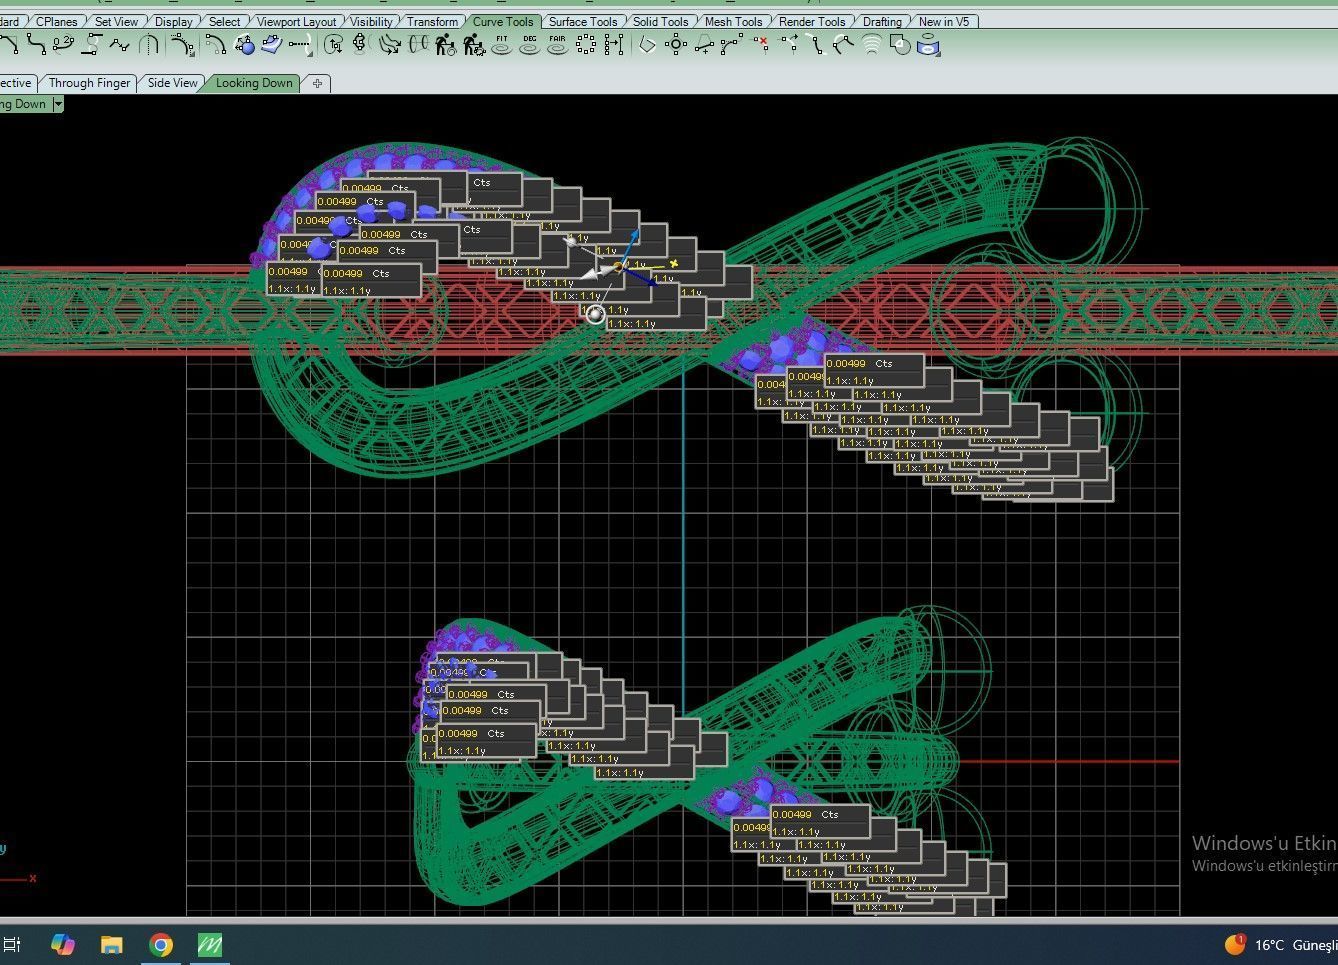This screenshot has height=965, width=1338.
Task: Open the Visibility toolbar tab
Action: tap(371, 21)
